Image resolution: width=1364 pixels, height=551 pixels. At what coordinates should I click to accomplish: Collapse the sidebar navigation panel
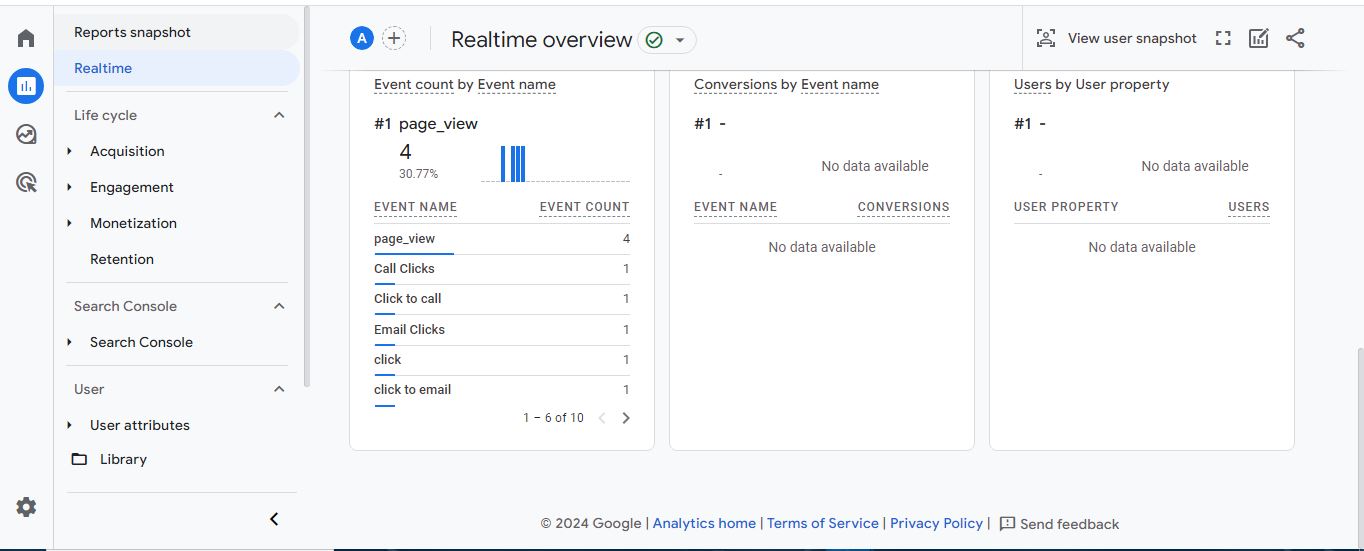pos(274,519)
